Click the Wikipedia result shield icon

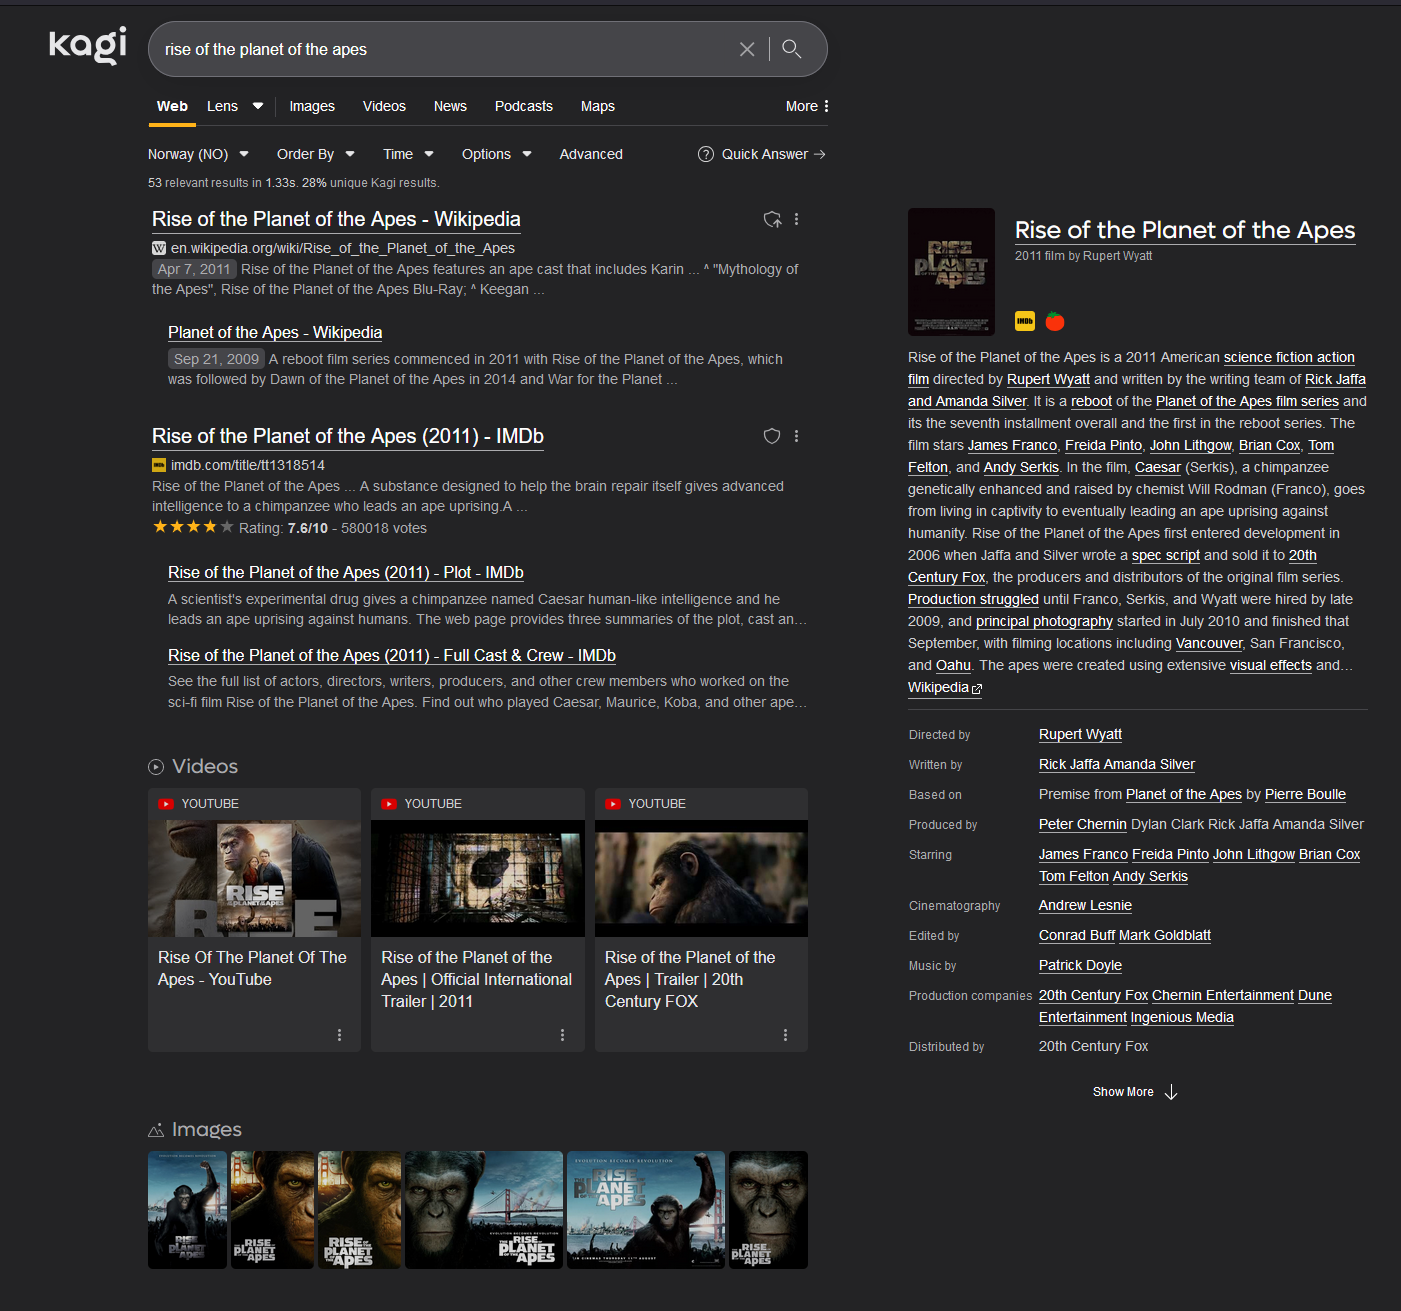[772, 219]
